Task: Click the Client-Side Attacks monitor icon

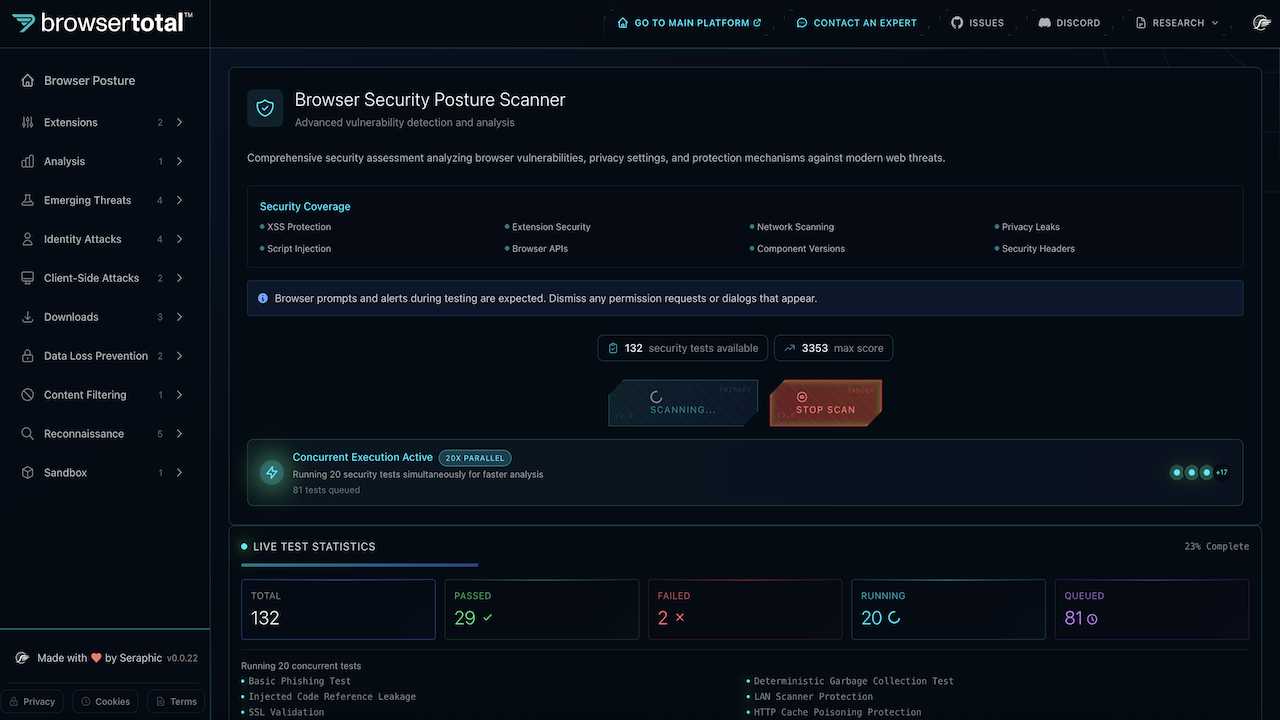Action: click(28, 278)
